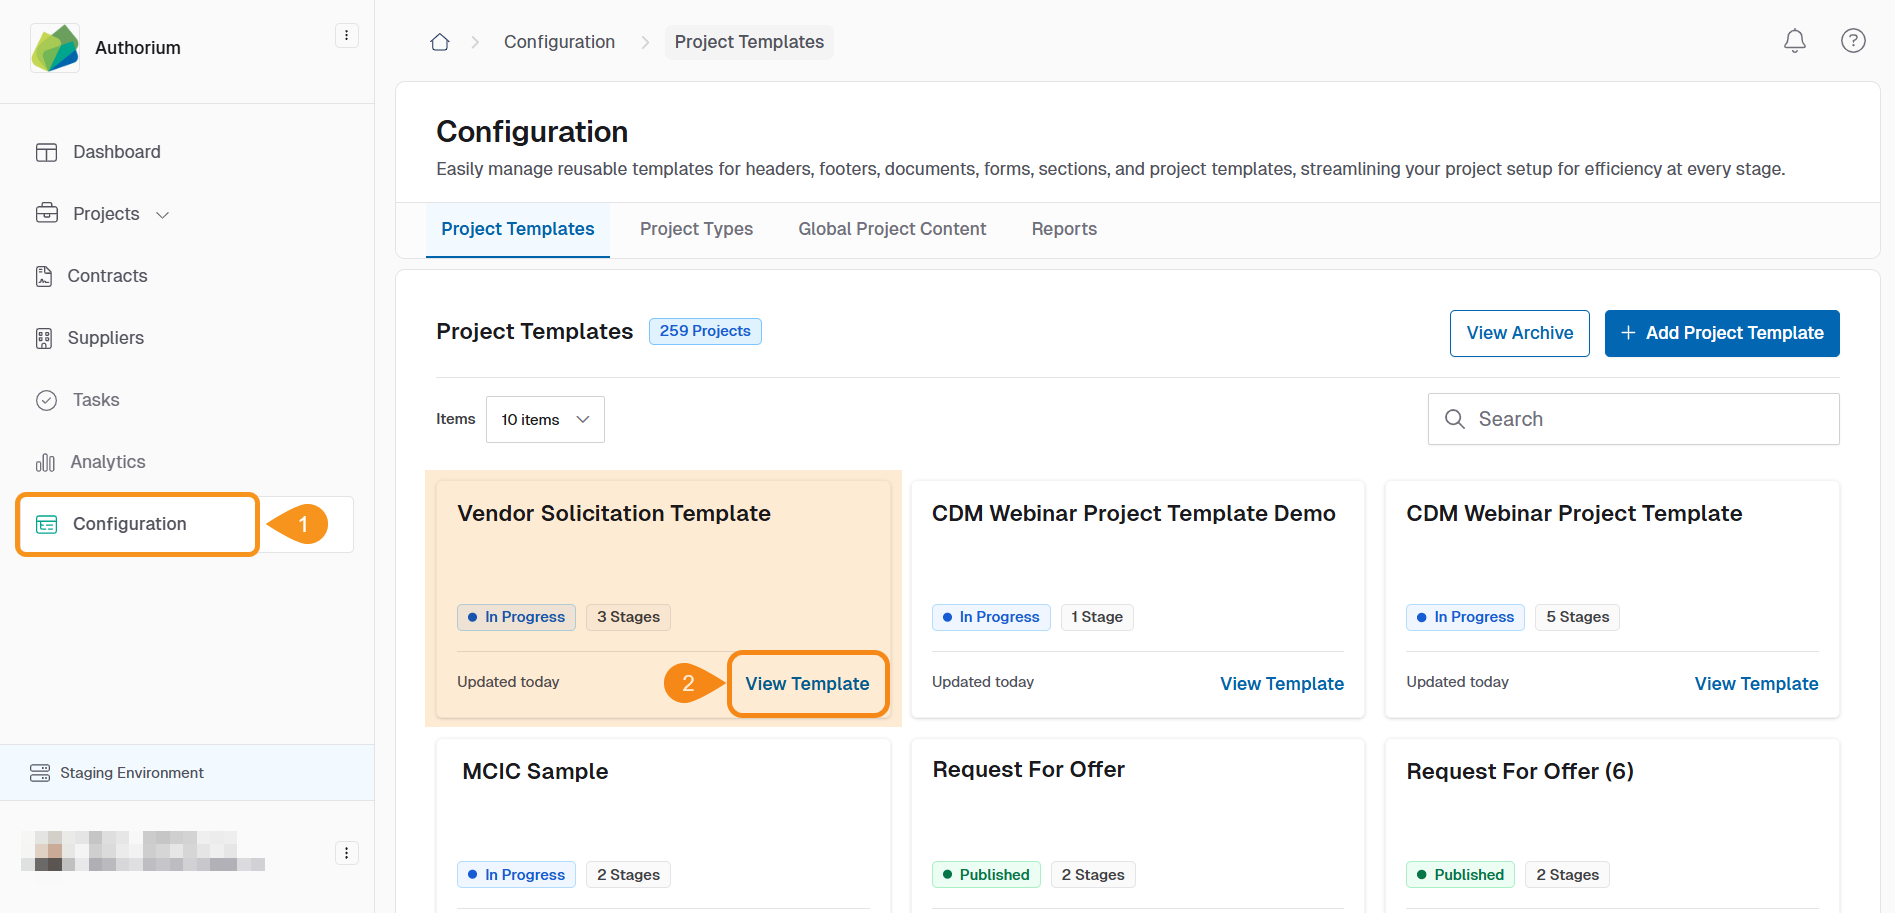
Task: Open the 10 items per page dropdown
Action: click(545, 420)
